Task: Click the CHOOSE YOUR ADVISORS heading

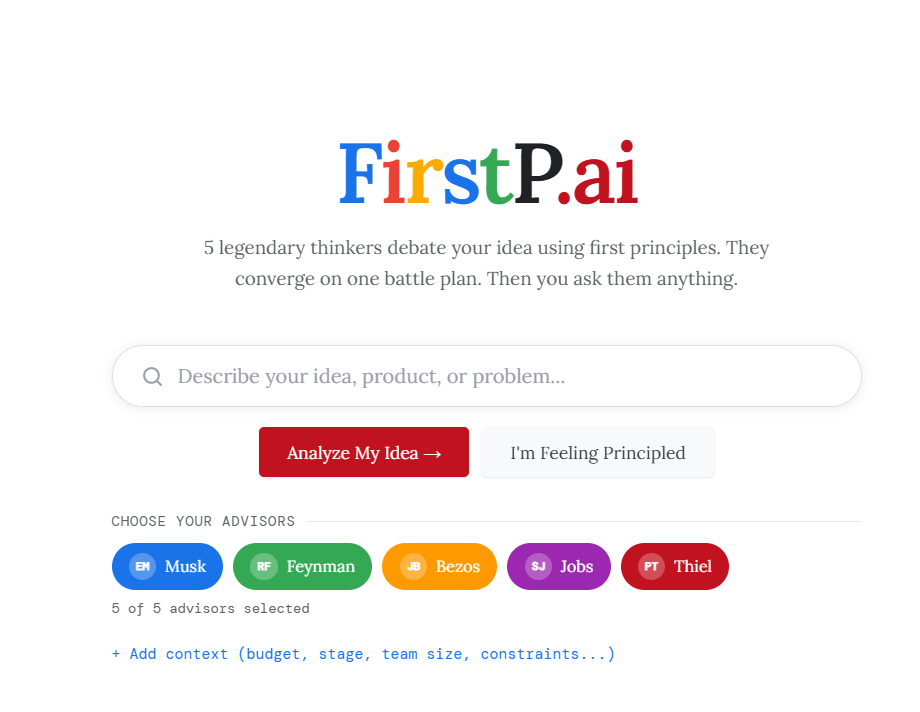Action: (x=203, y=521)
